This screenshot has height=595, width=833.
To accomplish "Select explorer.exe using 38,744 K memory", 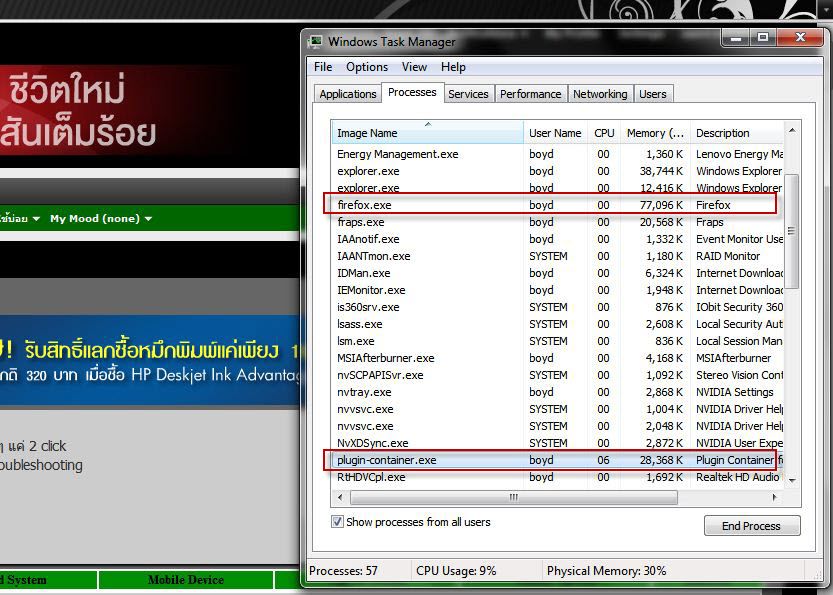I will pos(557,171).
